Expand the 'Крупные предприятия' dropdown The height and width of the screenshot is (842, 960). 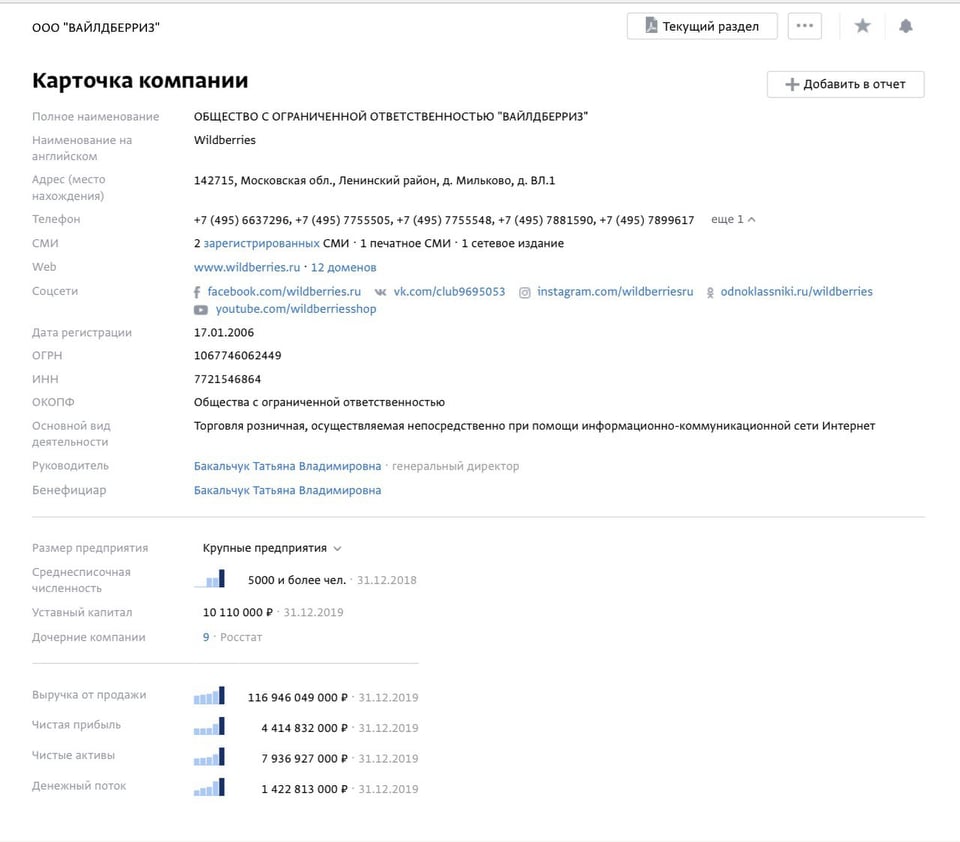point(272,548)
